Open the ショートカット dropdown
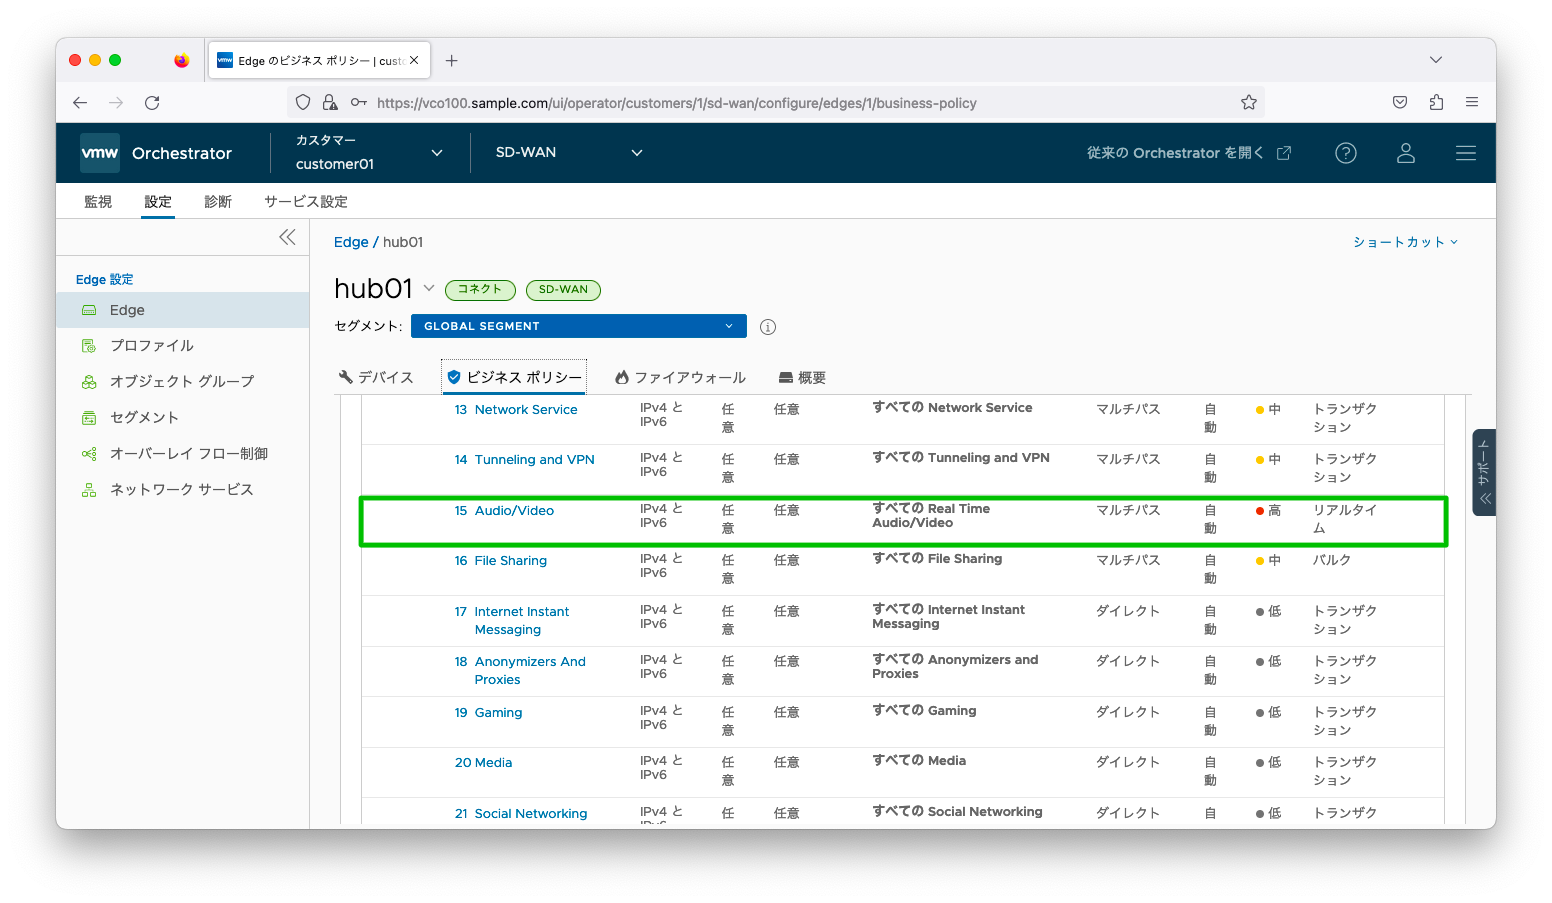The width and height of the screenshot is (1552, 903). 1405,242
